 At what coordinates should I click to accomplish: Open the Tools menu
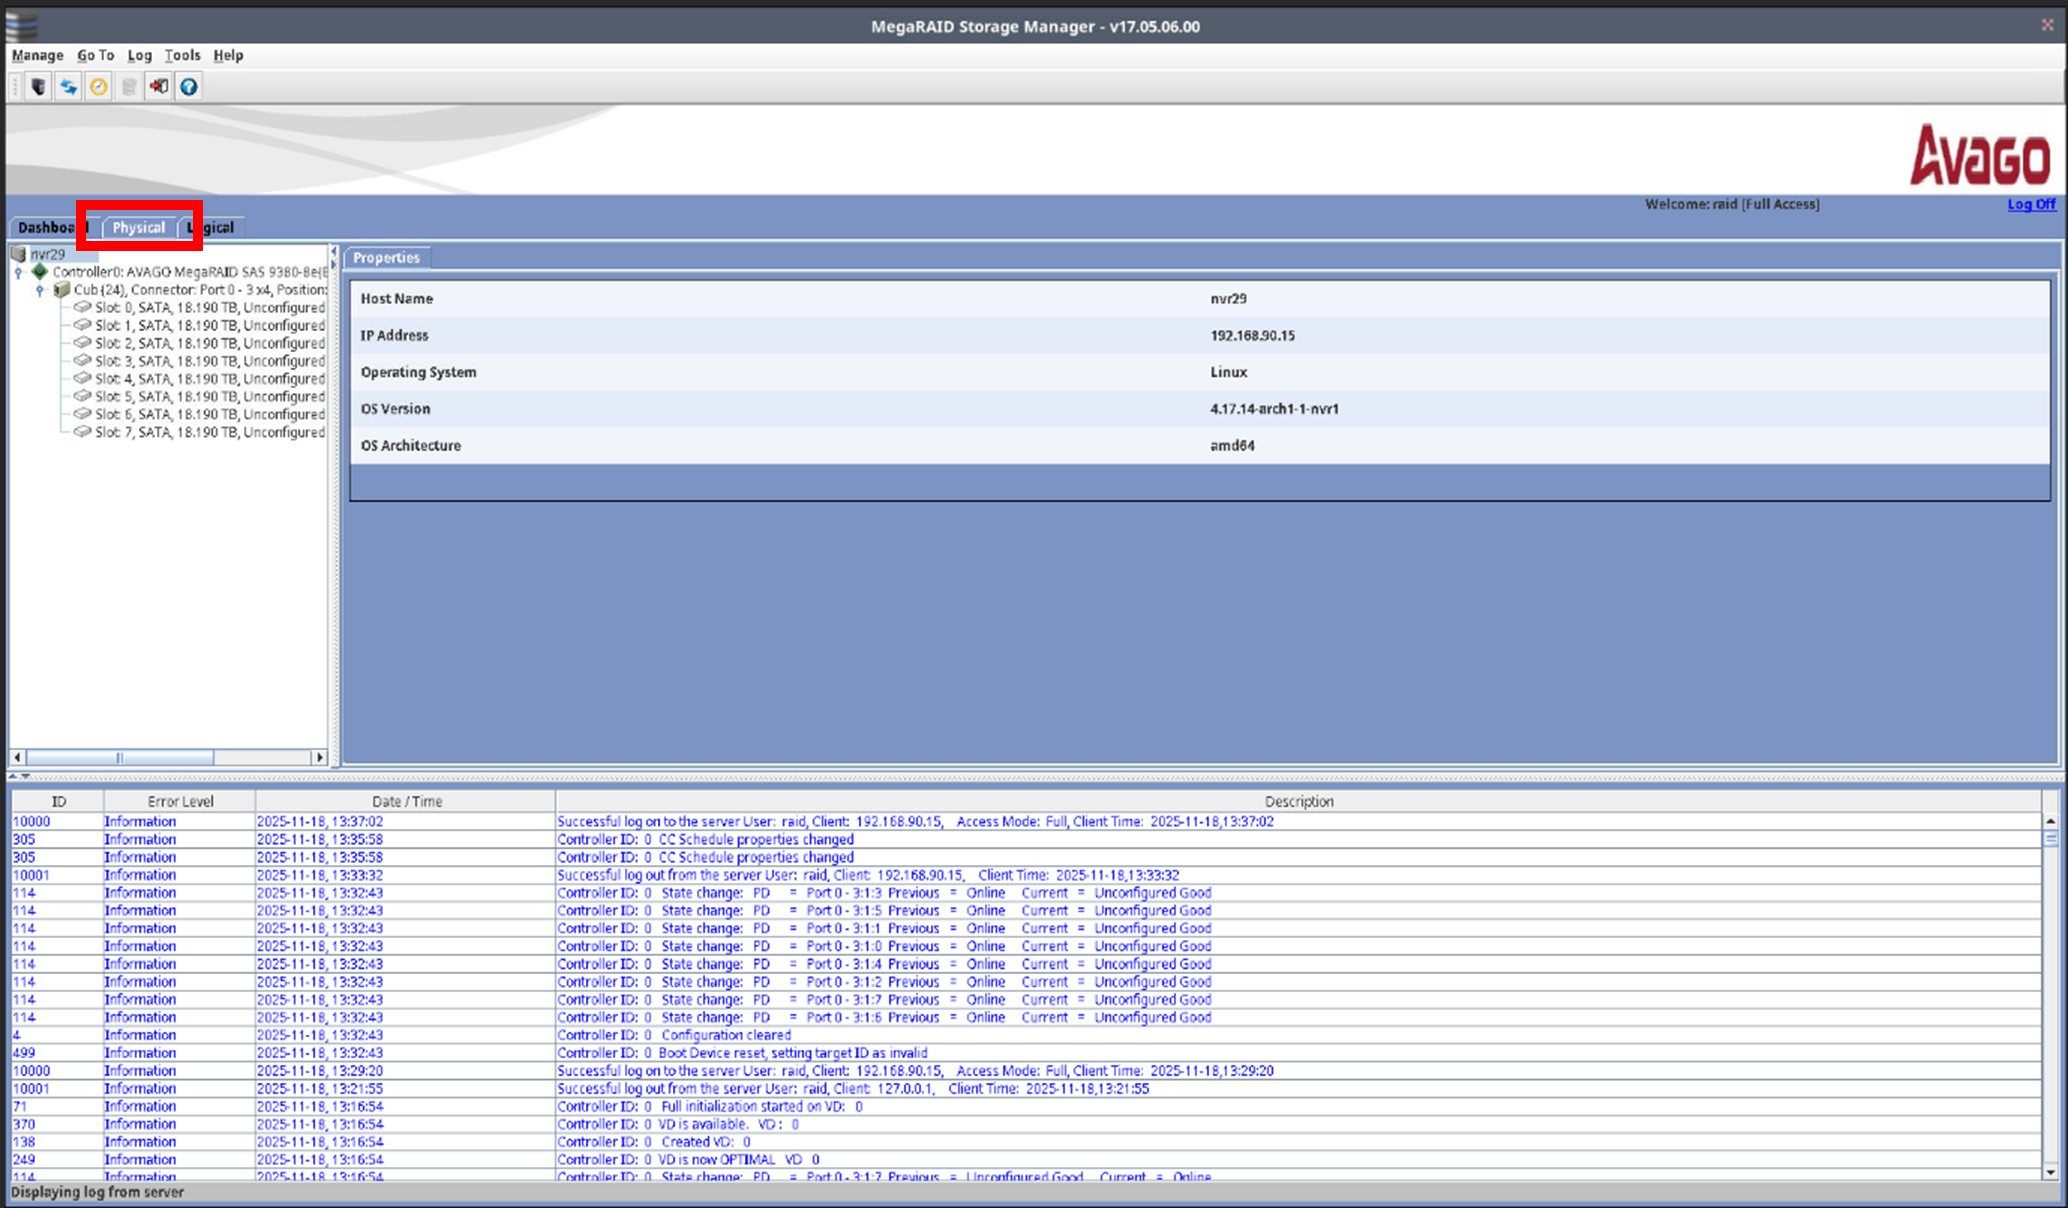click(x=182, y=55)
